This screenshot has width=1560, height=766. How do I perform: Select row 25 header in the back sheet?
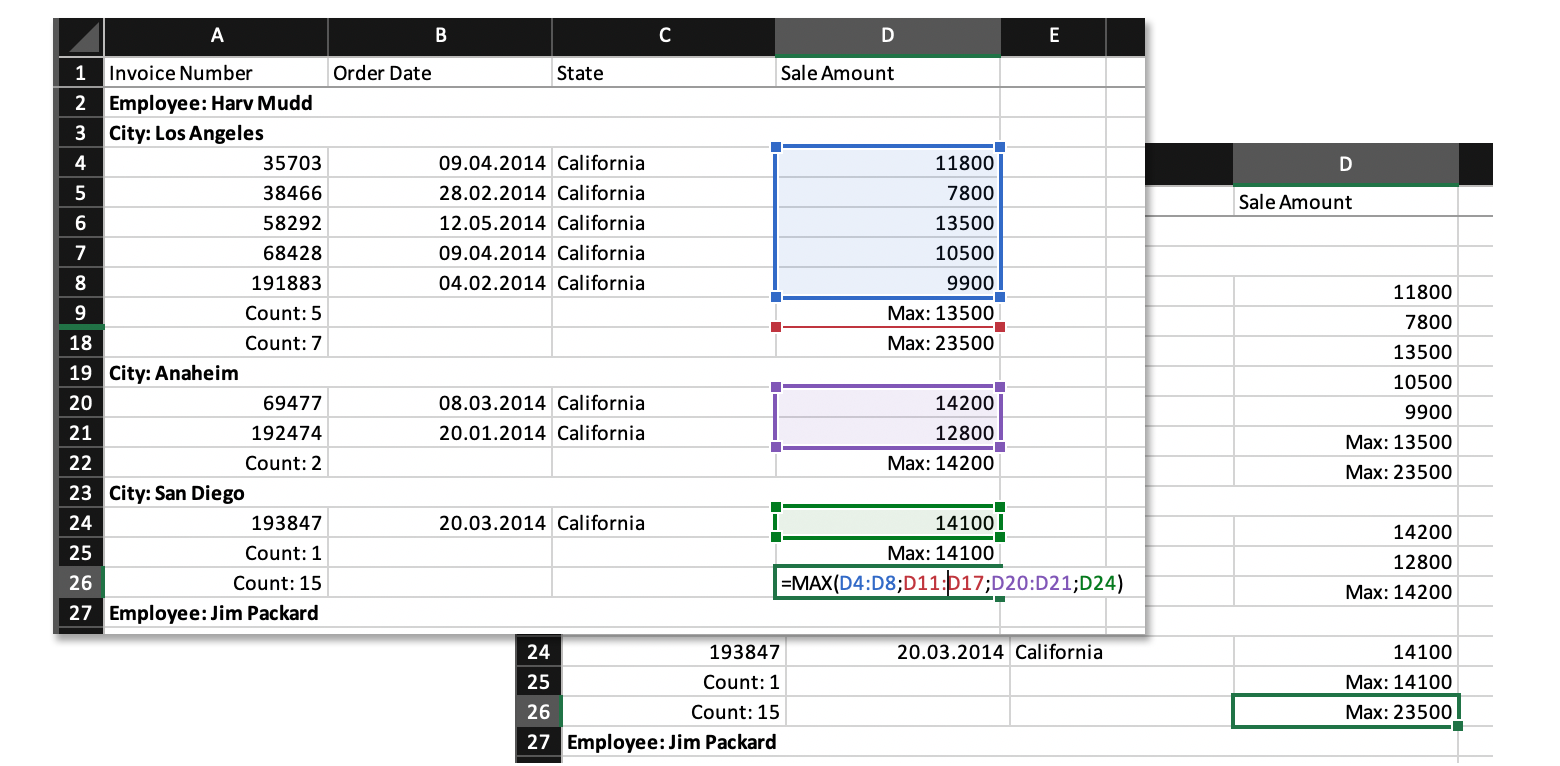click(x=538, y=683)
